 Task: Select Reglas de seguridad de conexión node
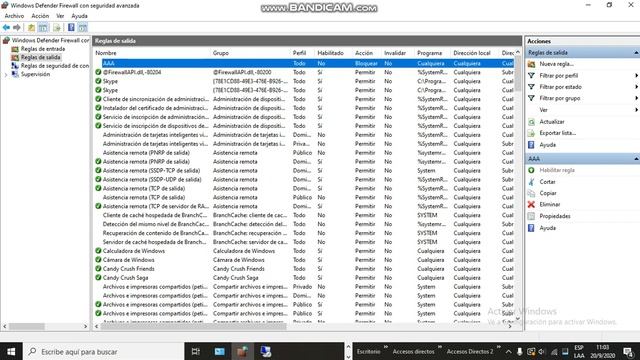pyautogui.click(x=55, y=66)
